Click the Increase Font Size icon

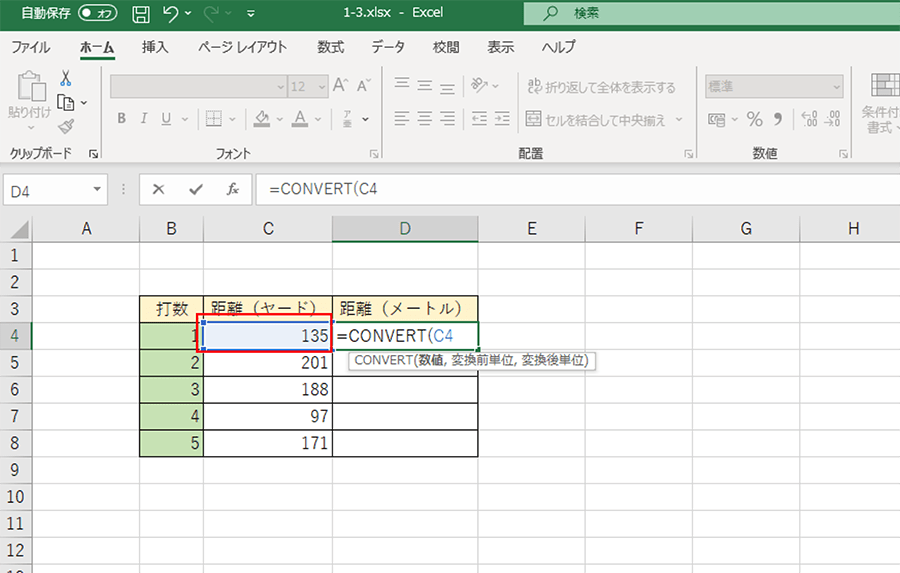(340, 86)
